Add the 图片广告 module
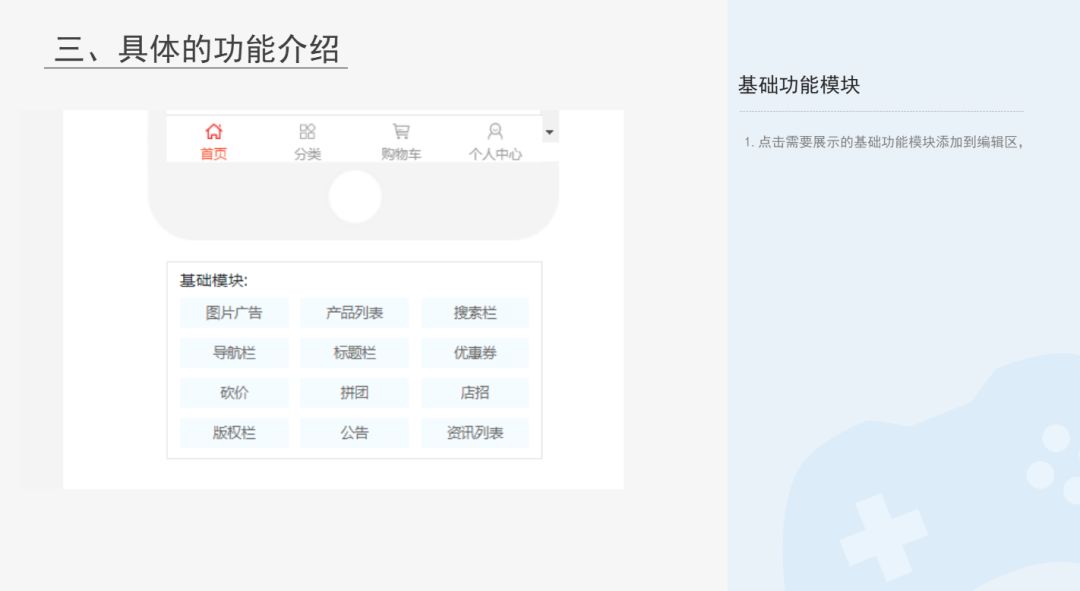The height and width of the screenshot is (591, 1080). coord(234,313)
